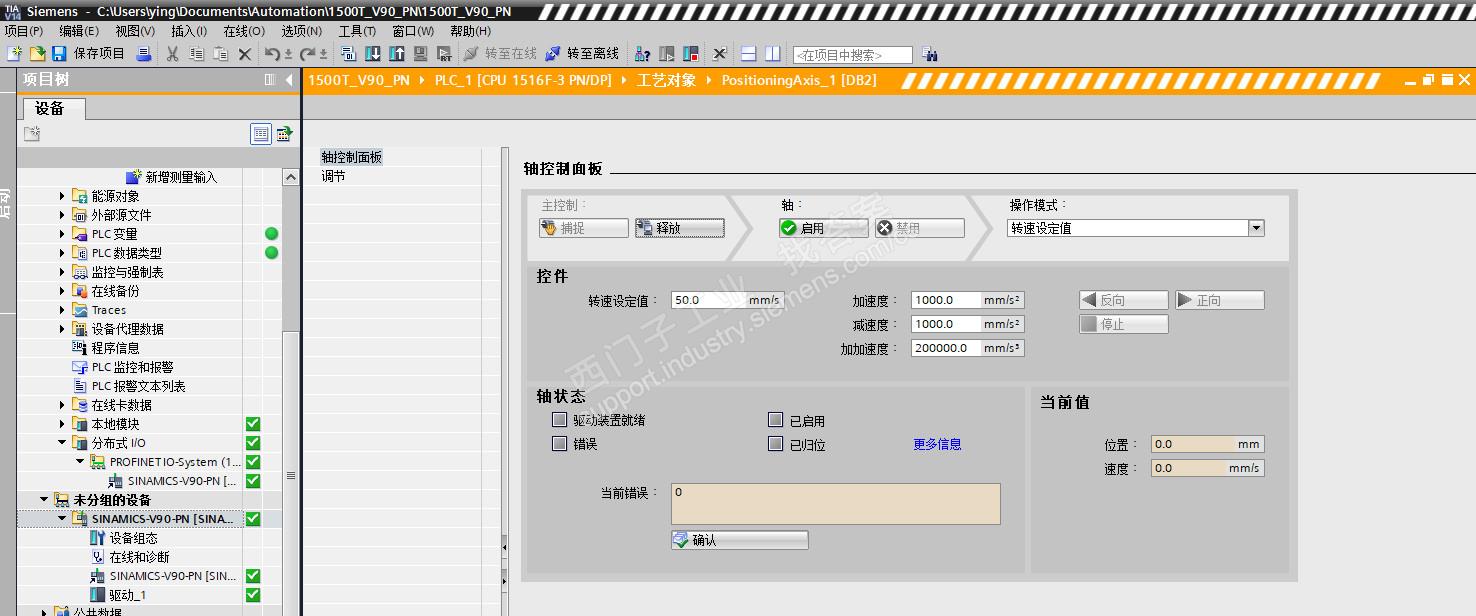Toggle the 驱动装置就绪 checkbox
1476x616 pixels.
(x=560, y=420)
